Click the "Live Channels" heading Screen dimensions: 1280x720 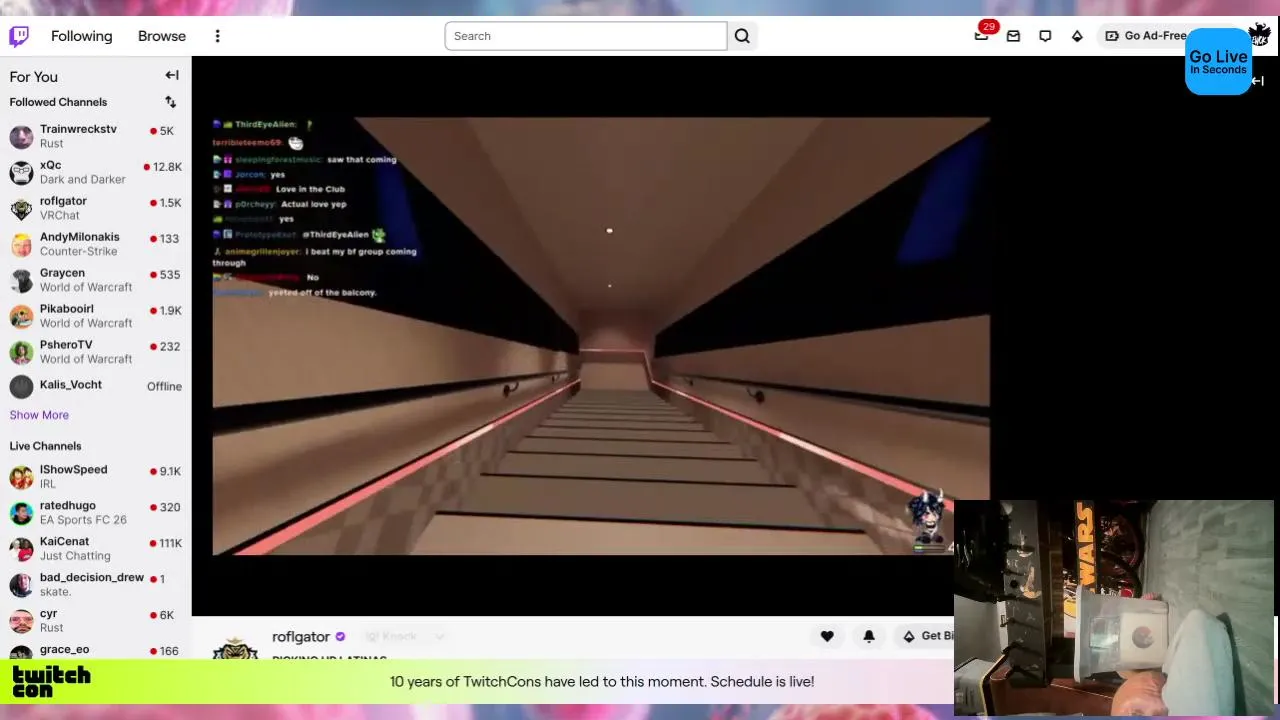45,446
